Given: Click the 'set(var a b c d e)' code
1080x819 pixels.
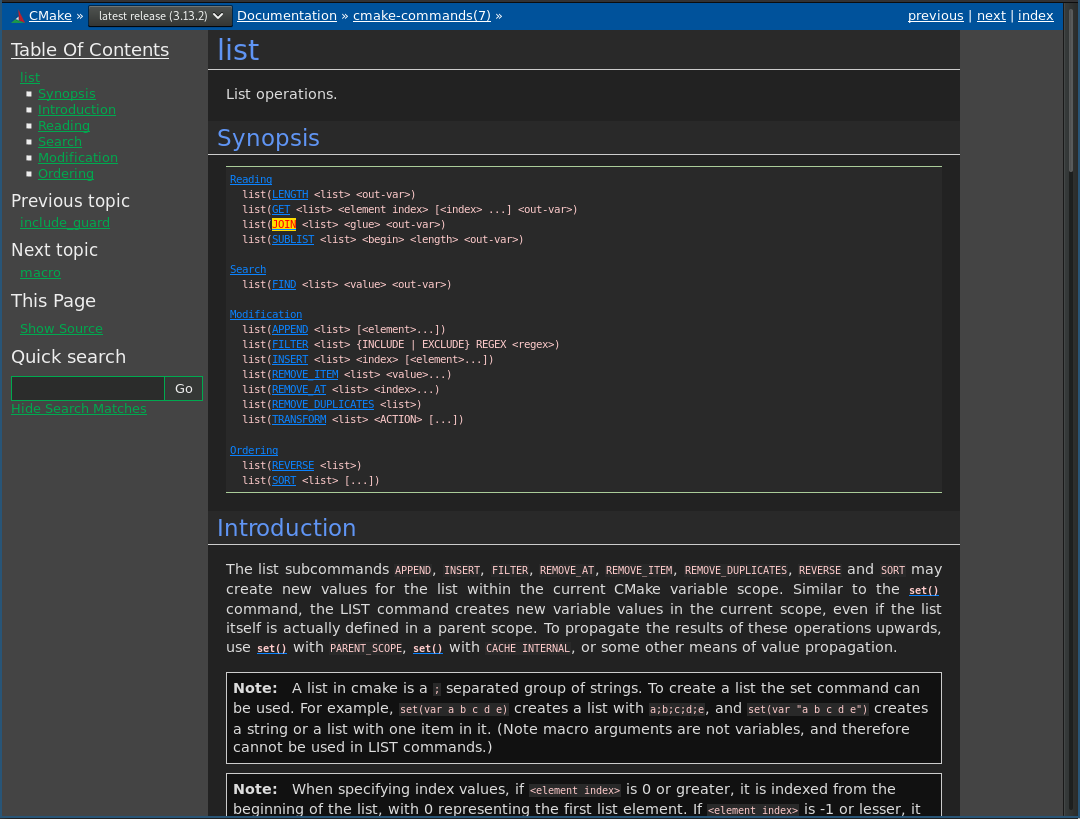Looking at the screenshot, I should pos(454,709).
